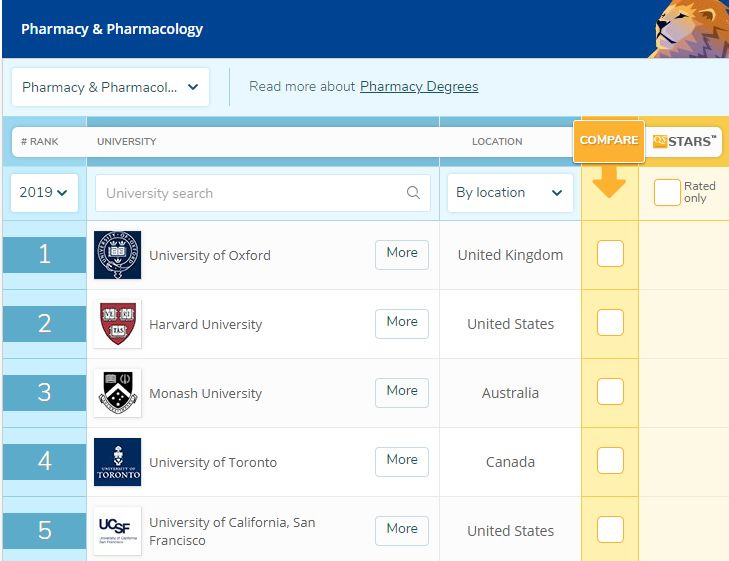Click the orange compare down arrow
The width and height of the screenshot is (729, 561).
[x=609, y=180]
